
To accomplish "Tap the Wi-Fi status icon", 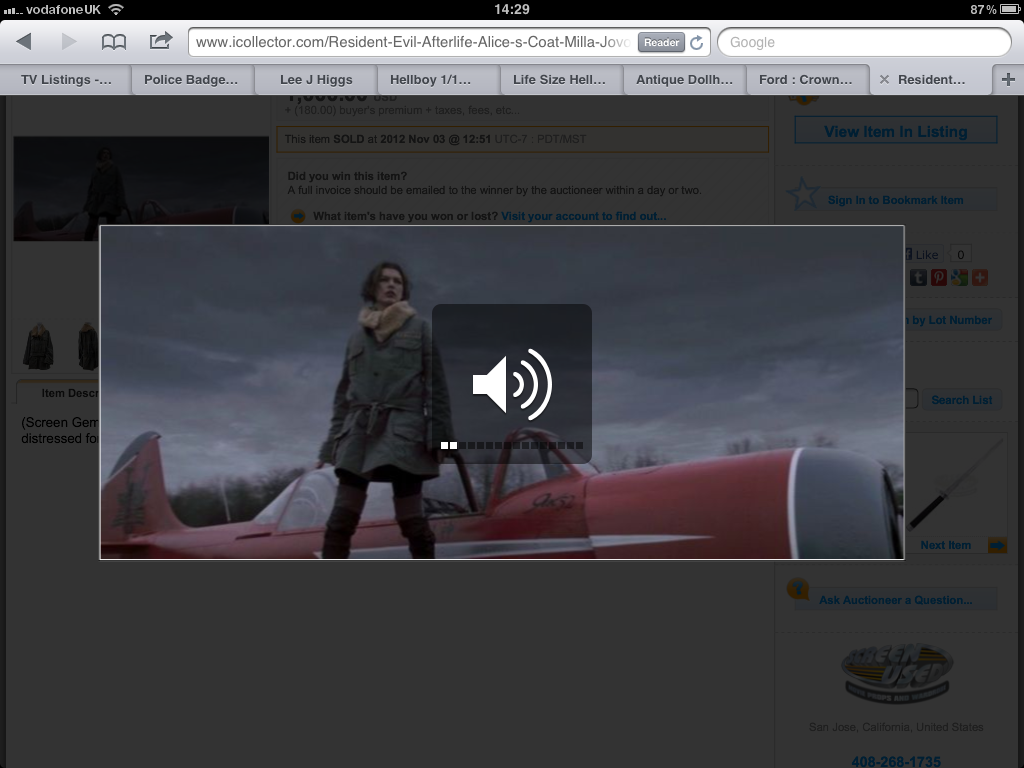I will coord(116,9).
